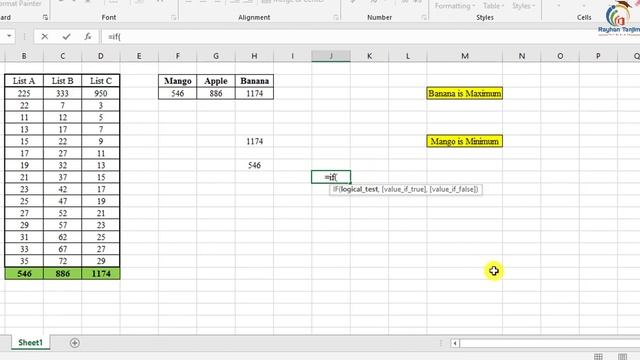
Task: Click the green total cell 886
Action: point(62,273)
